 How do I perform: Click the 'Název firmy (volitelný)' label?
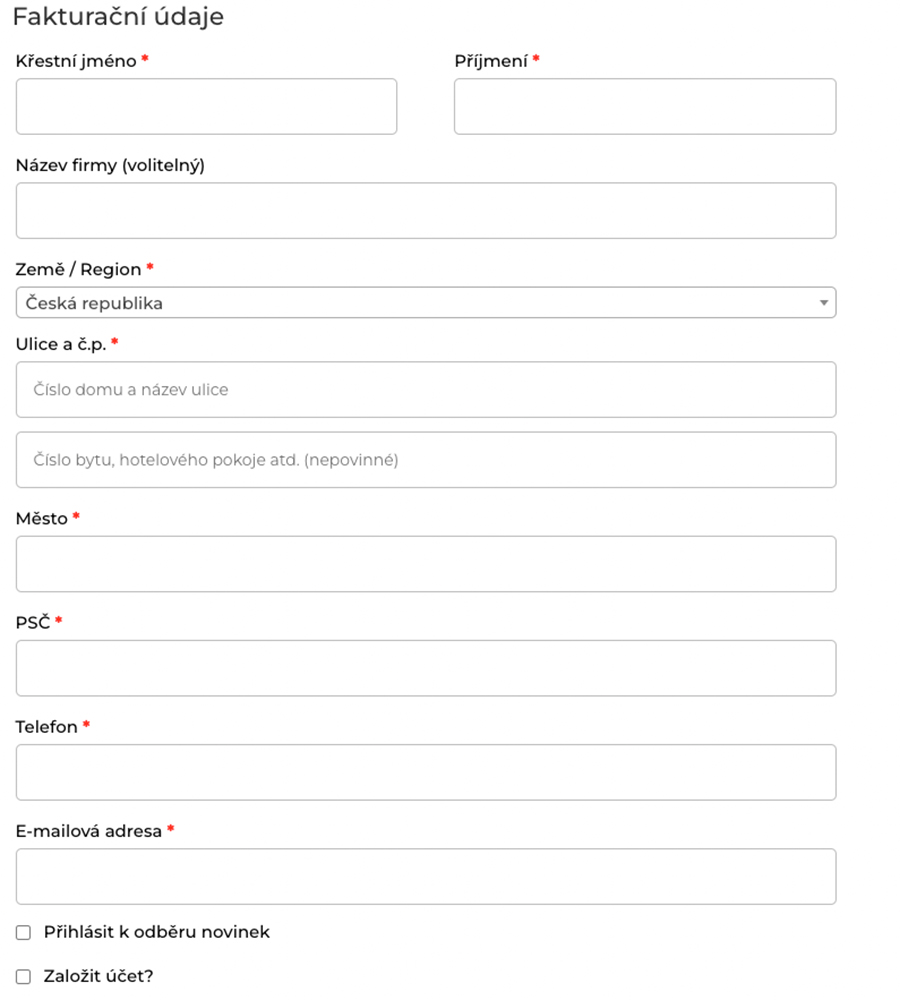(x=110, y=165)
